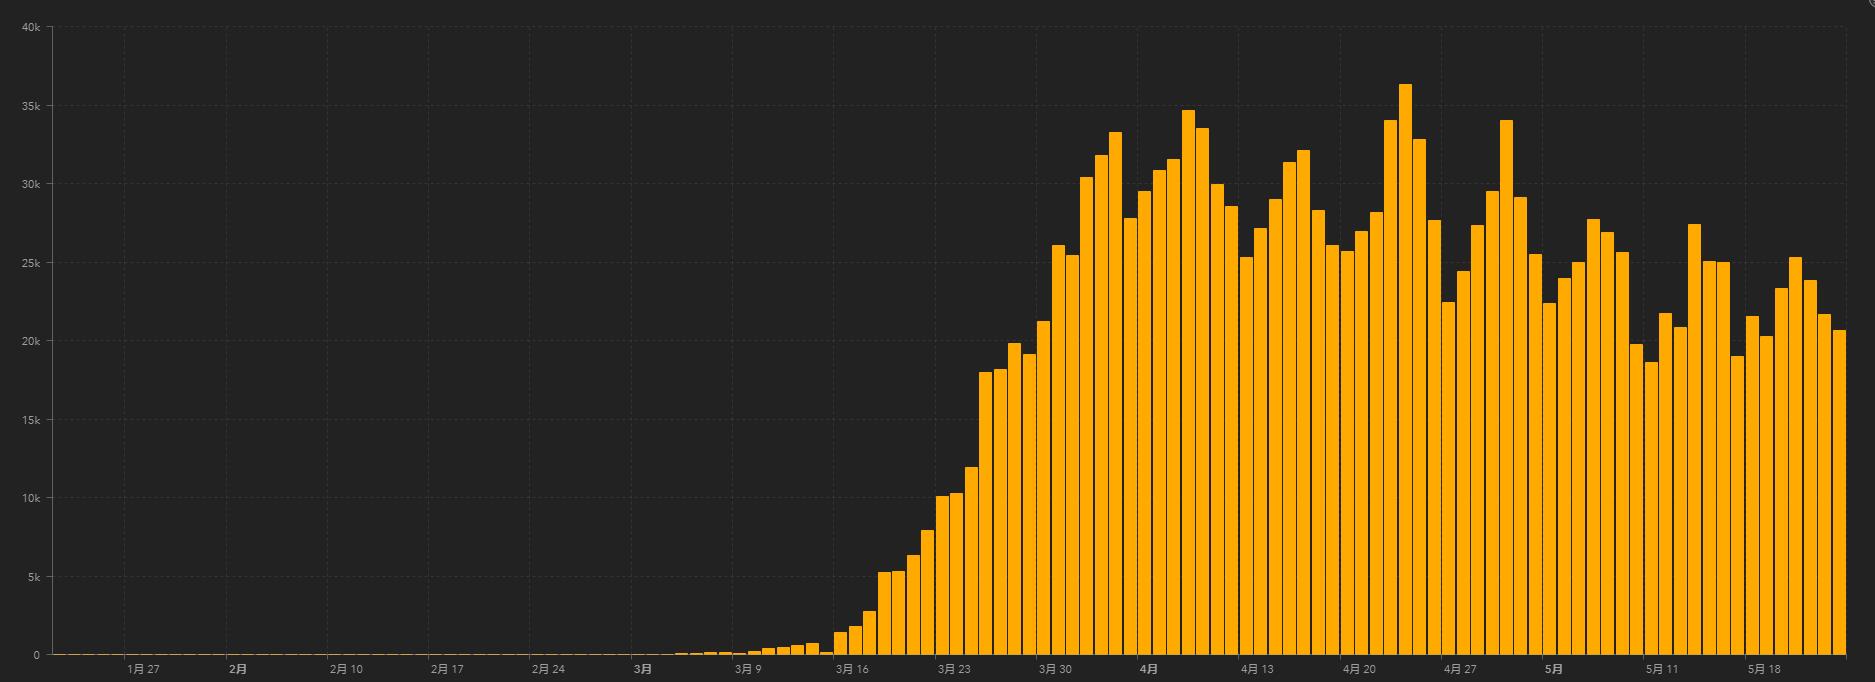Select the 30k y-axis label
Image resolution: width=1875 pixels, height=682 pixels.
[x=30, y=185]
